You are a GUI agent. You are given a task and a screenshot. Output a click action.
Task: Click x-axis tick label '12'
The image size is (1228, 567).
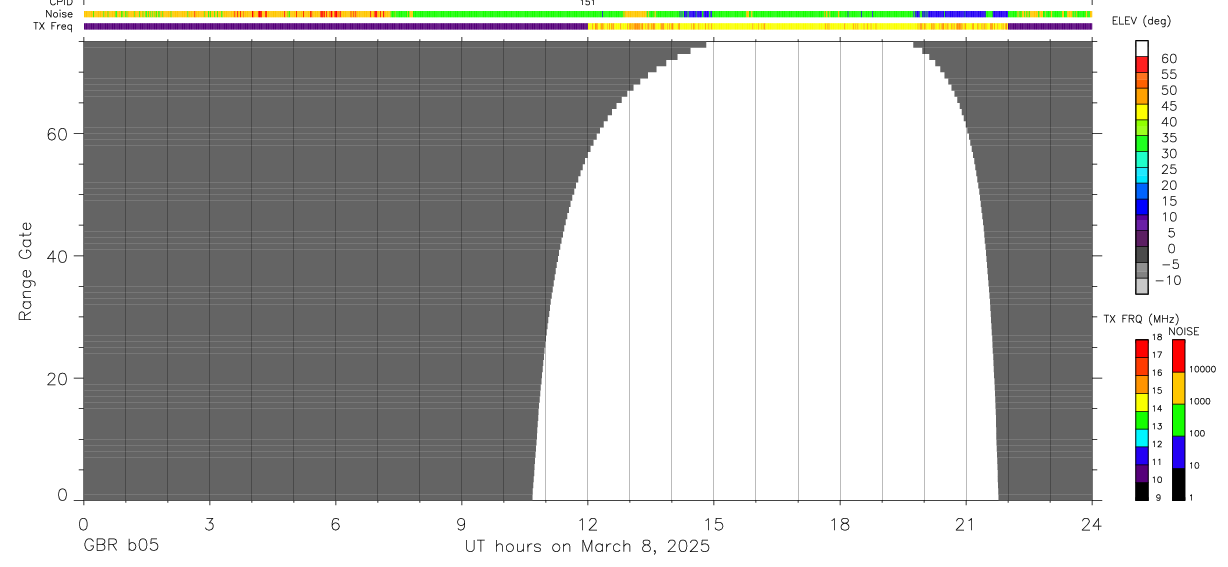click(x=587, y=524)
